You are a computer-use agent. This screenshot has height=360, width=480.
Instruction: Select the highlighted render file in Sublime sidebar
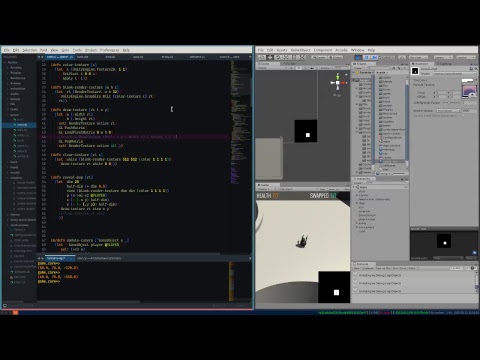tap(22, 125)
